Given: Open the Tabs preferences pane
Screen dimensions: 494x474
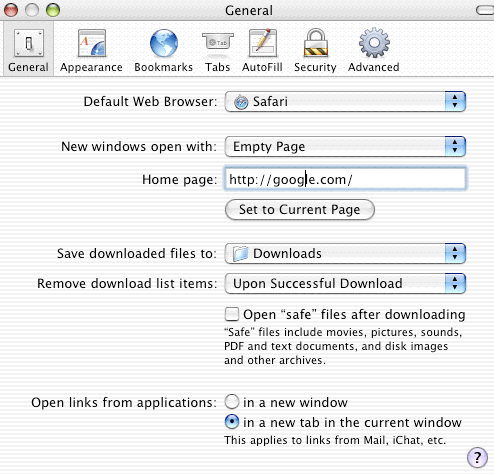Looking at the screenshot, I should pos(217,50).
